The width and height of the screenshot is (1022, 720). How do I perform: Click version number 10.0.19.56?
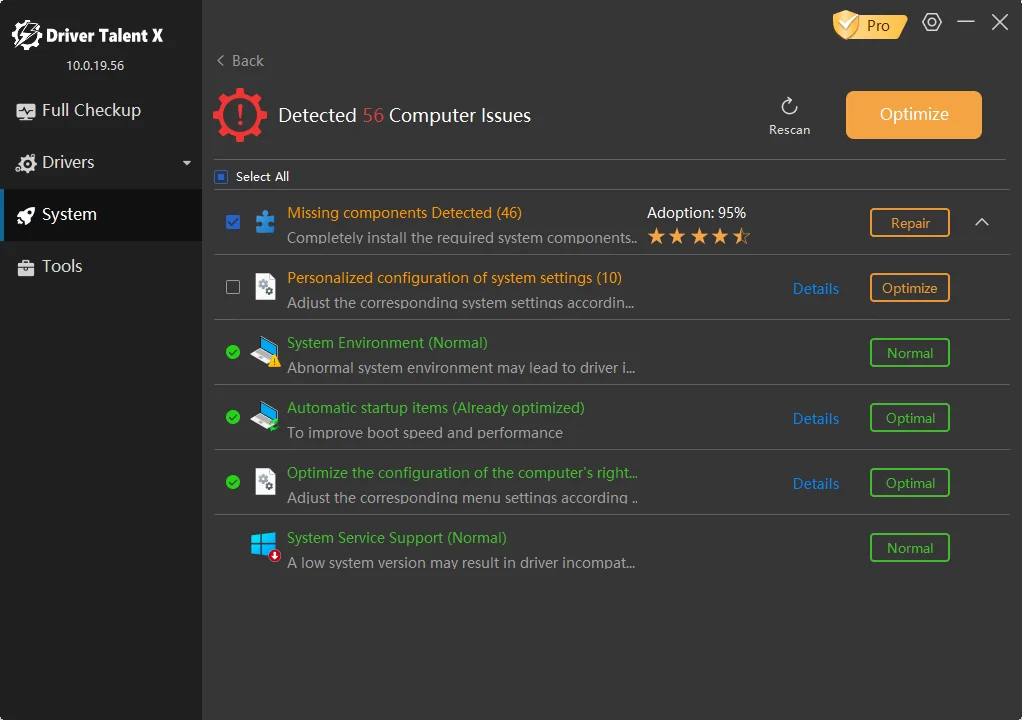[x=95, y=66]
